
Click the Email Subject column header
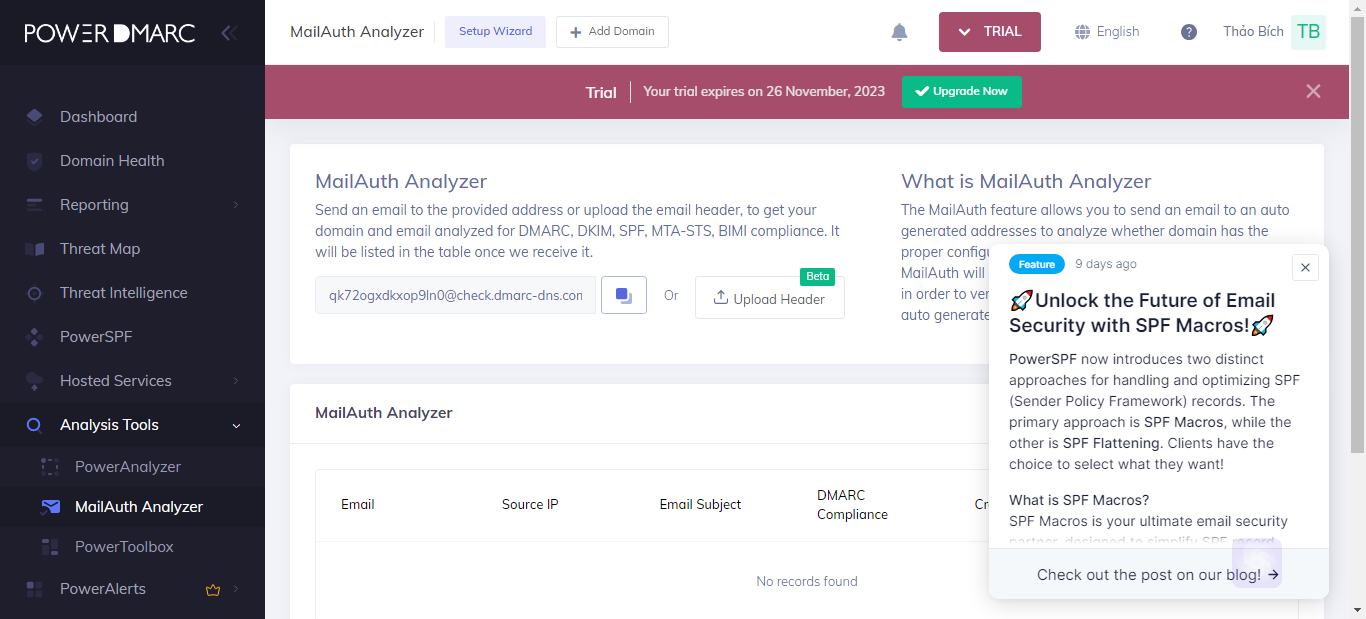701,505
